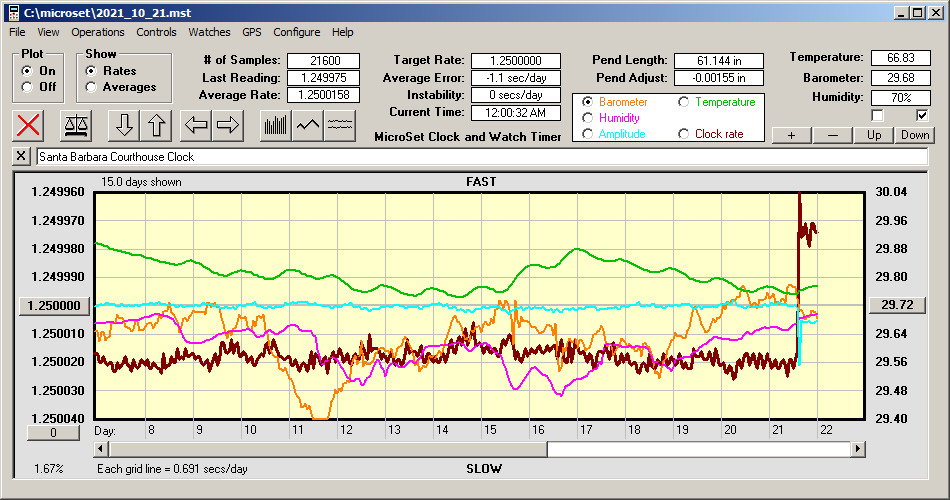
Task: Click the Instability value field
Action: coord(516,95)
